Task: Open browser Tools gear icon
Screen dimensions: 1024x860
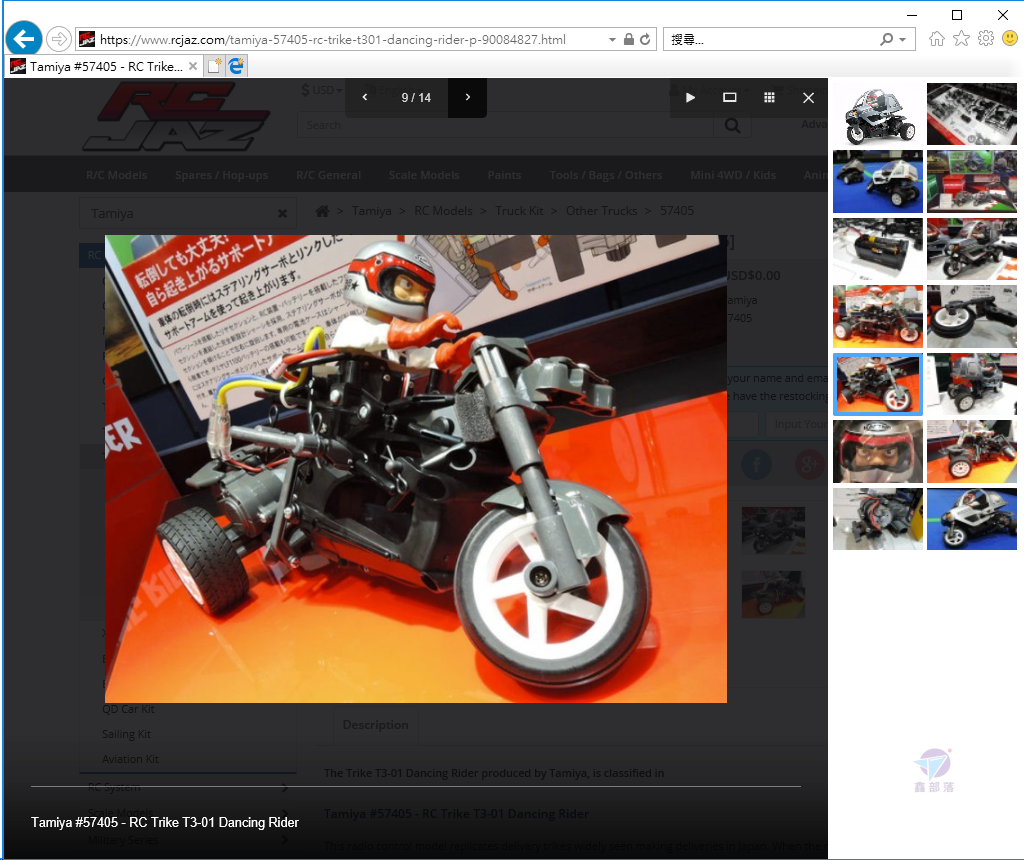Action: click(985, 39)
